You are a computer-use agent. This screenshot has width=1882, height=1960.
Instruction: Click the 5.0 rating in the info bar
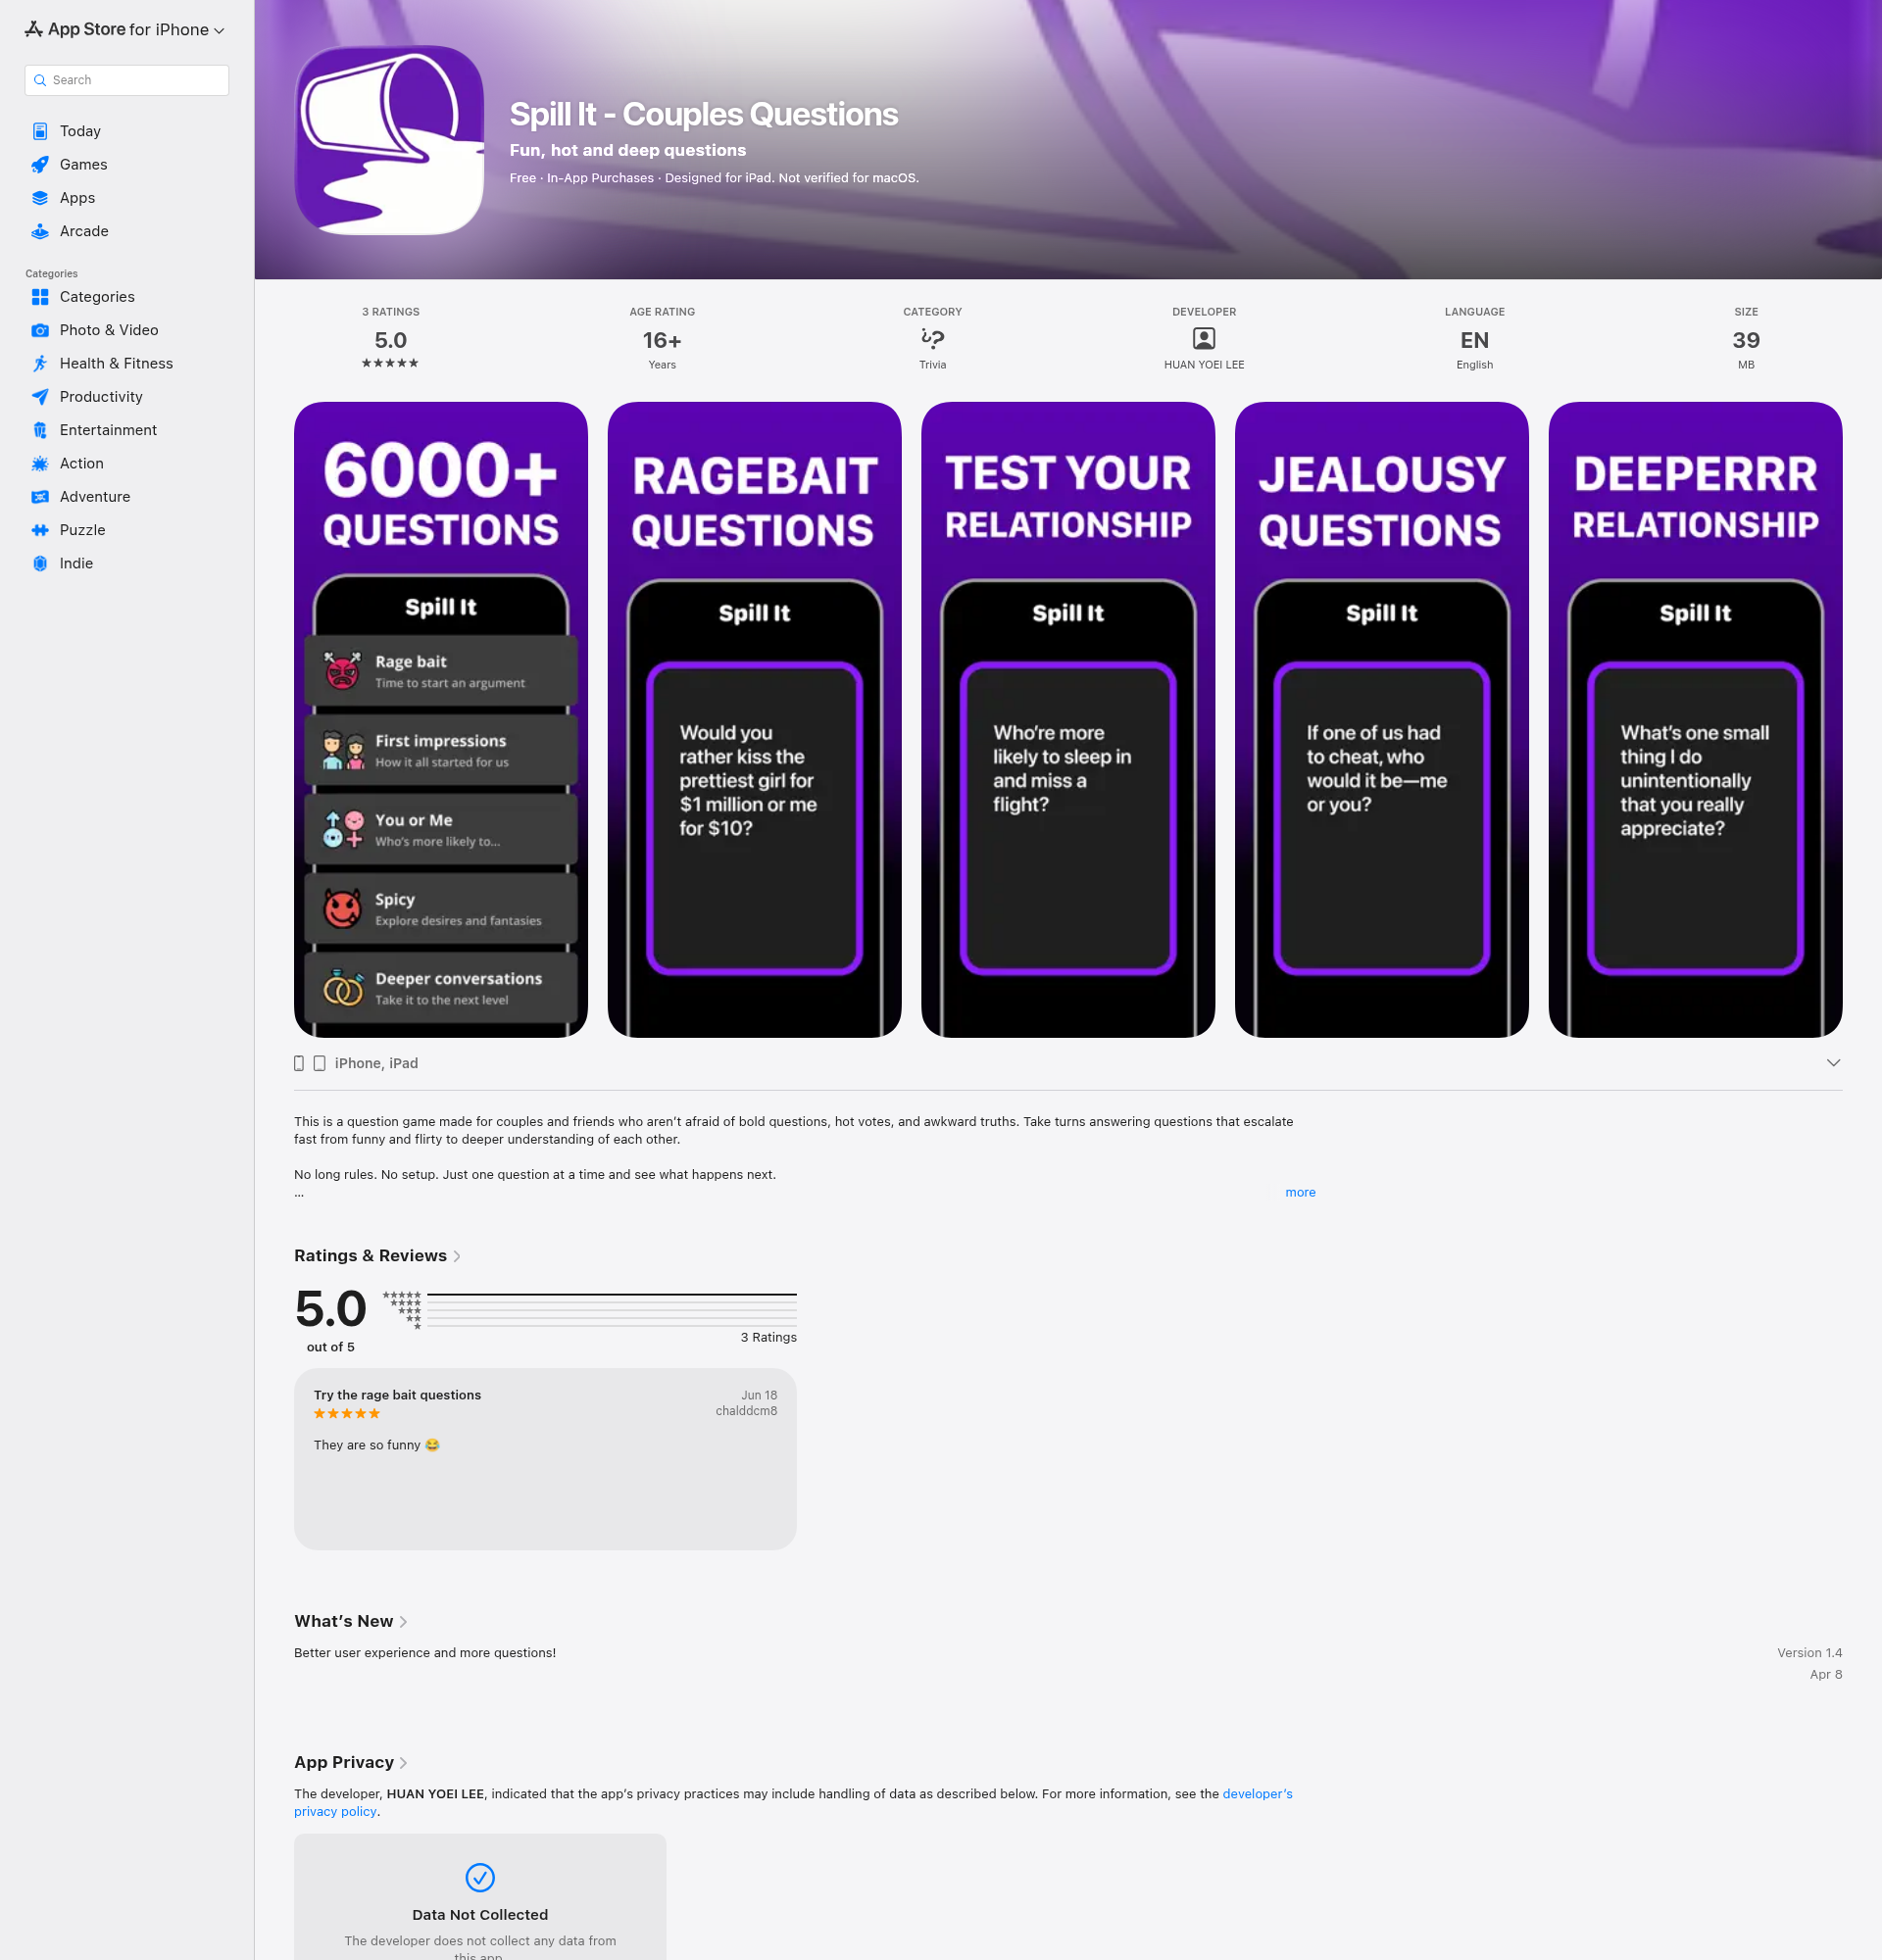click(x=390, y=340)
